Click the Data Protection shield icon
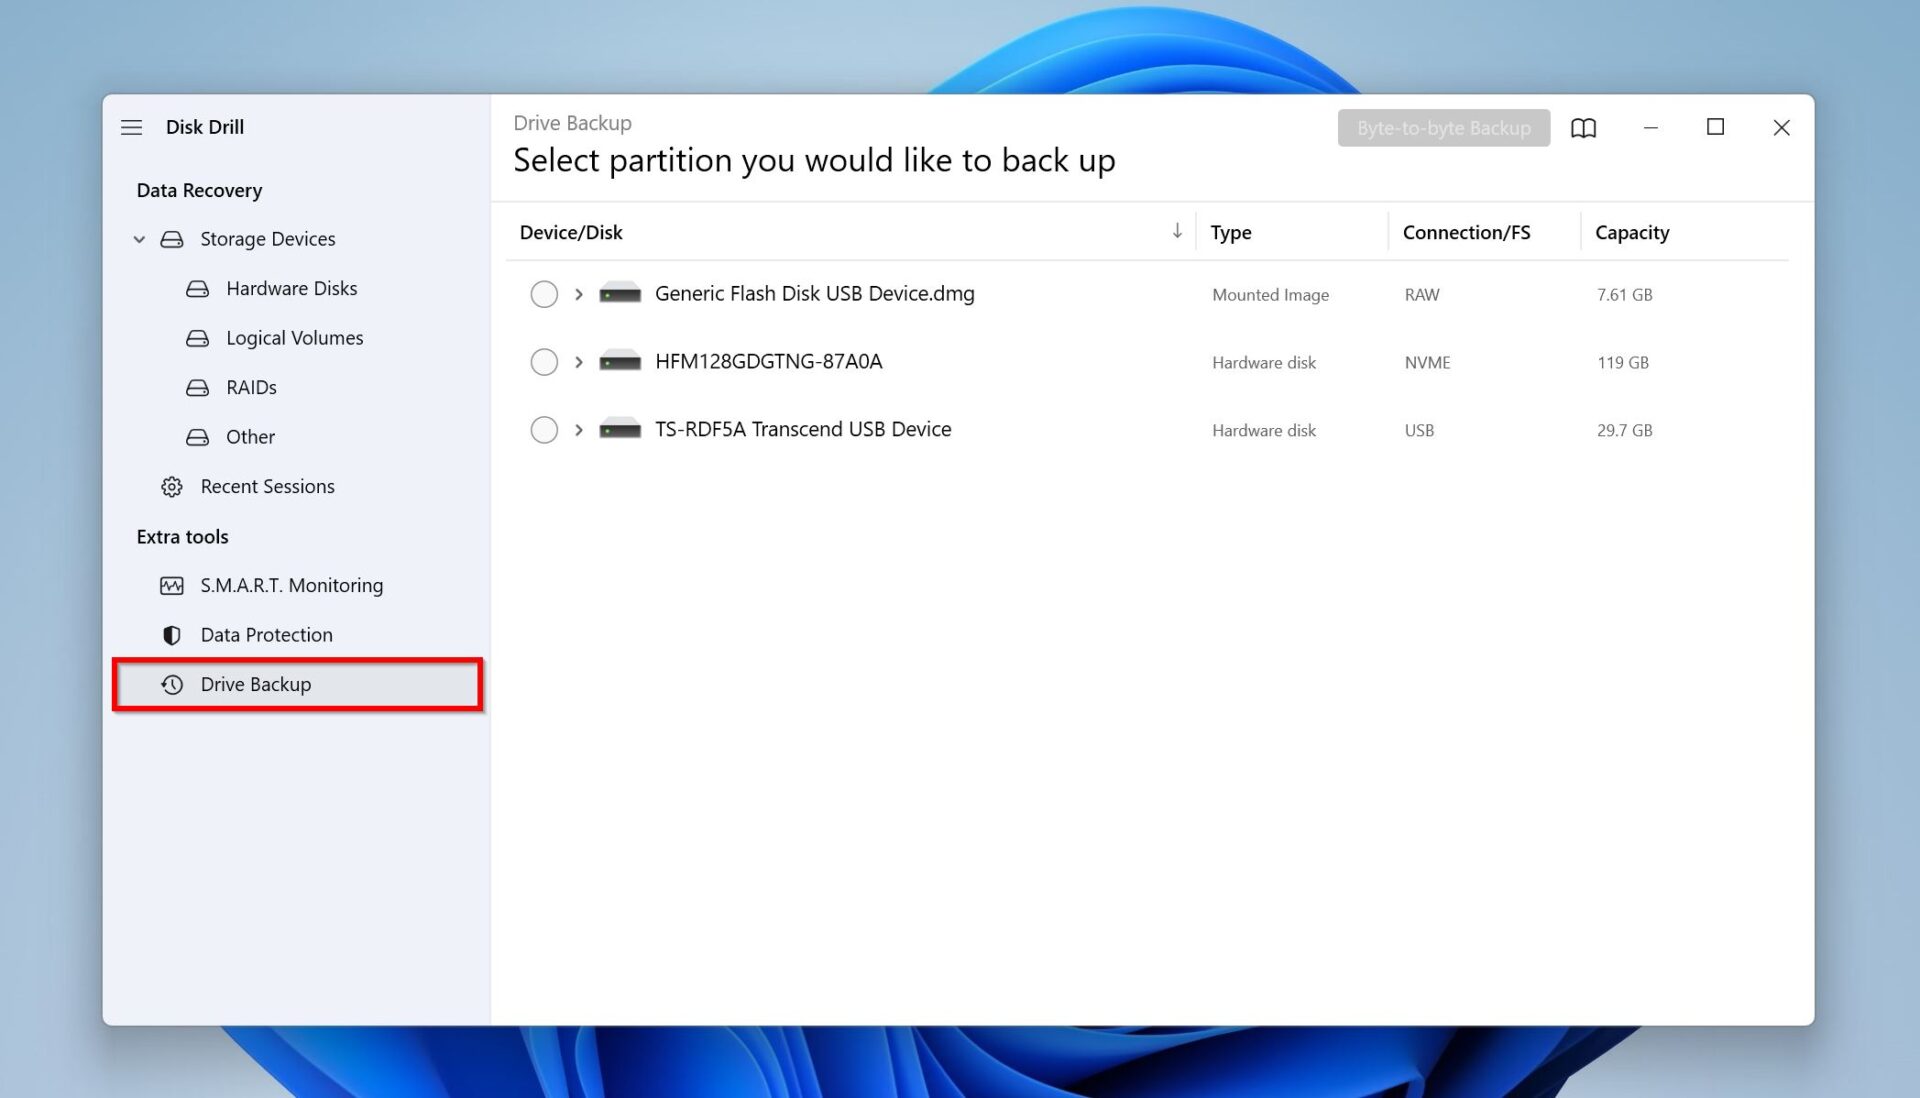Viewport: 1920px width, 1098px height. [172, 635]
